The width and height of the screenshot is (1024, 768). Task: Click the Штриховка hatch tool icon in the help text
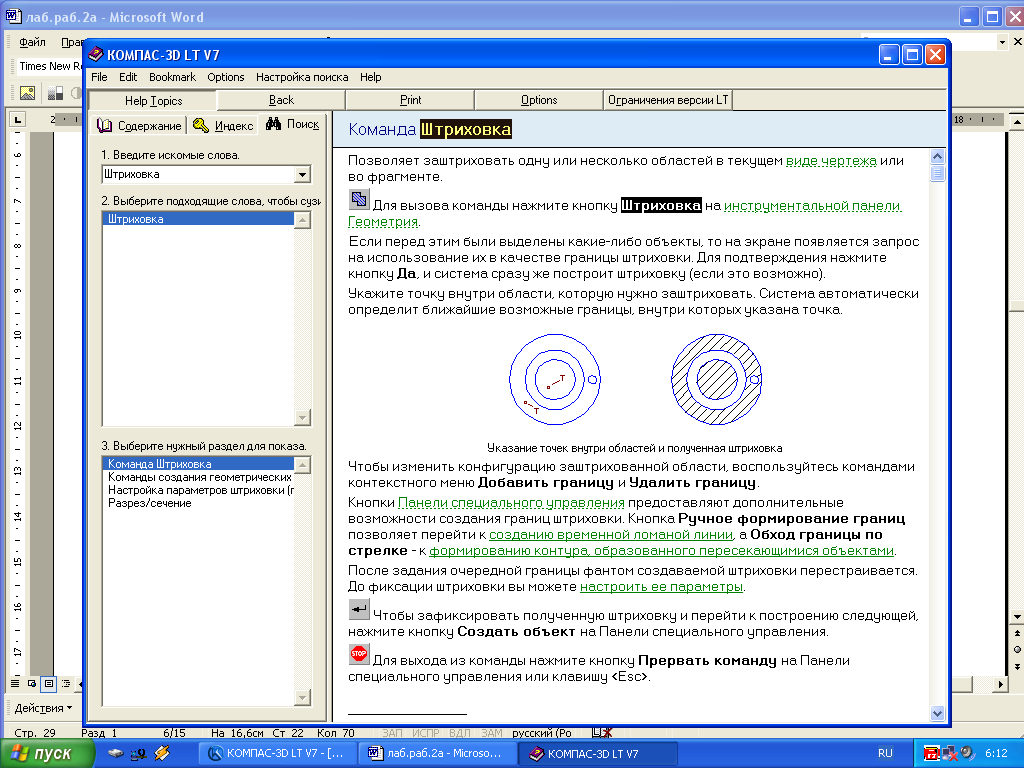click(x=359, y=199)
